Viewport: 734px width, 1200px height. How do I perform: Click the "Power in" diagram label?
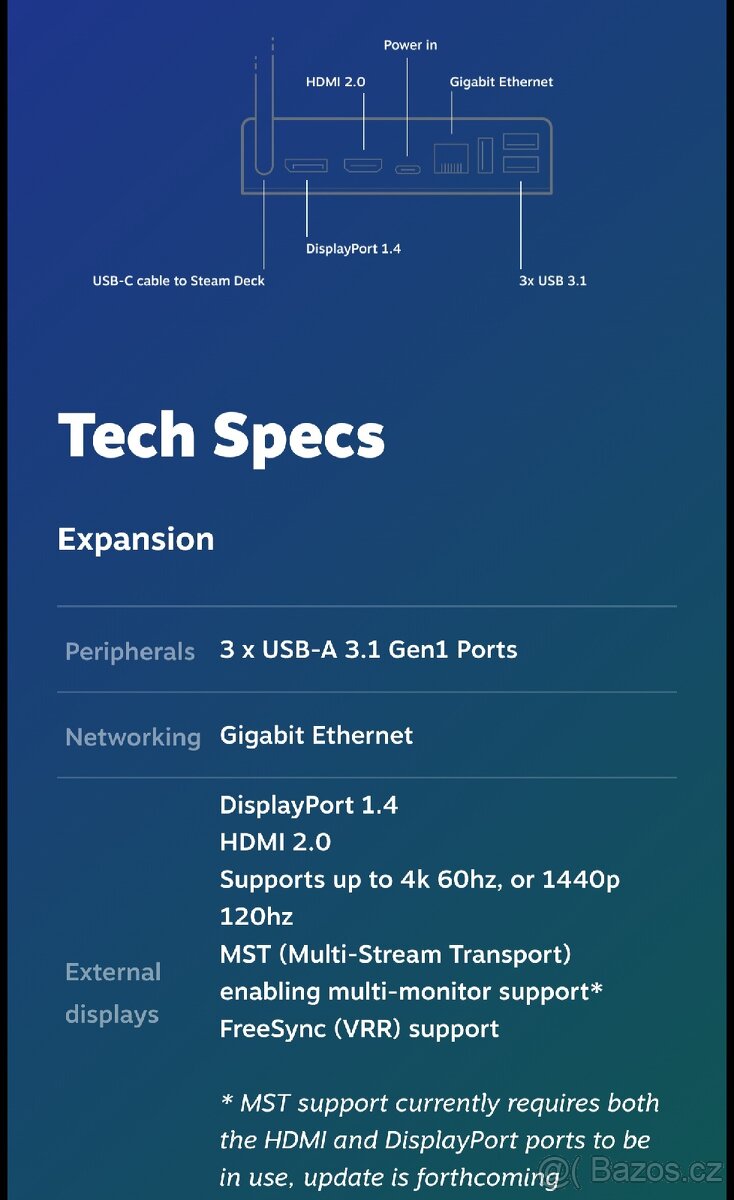pyautogui.click(x=410, y=45)
